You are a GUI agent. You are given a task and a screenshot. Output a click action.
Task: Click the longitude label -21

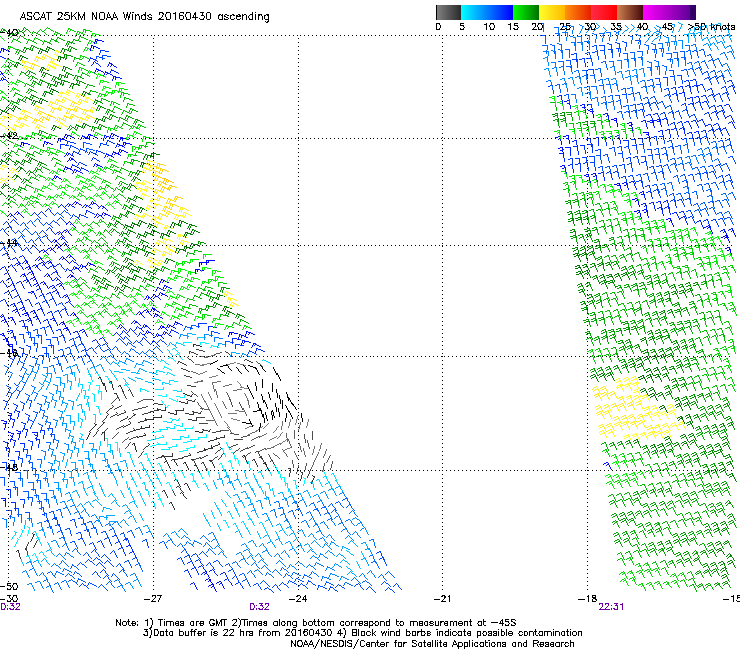pos(442,599)
